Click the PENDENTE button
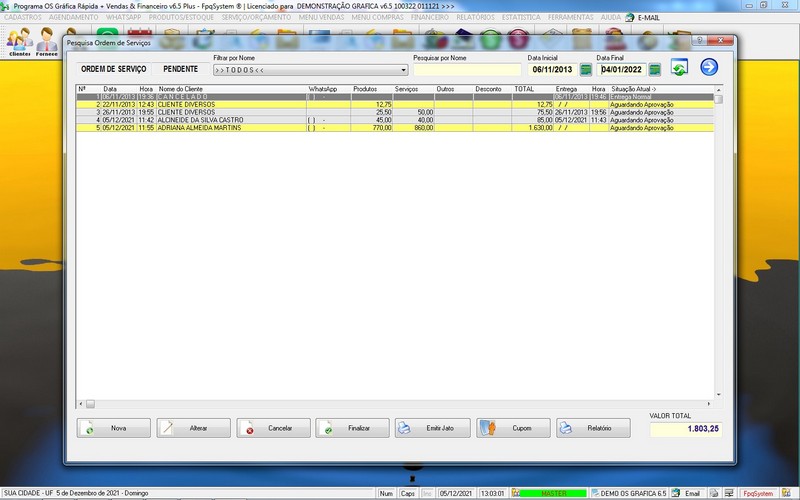 tap(181, 69)
